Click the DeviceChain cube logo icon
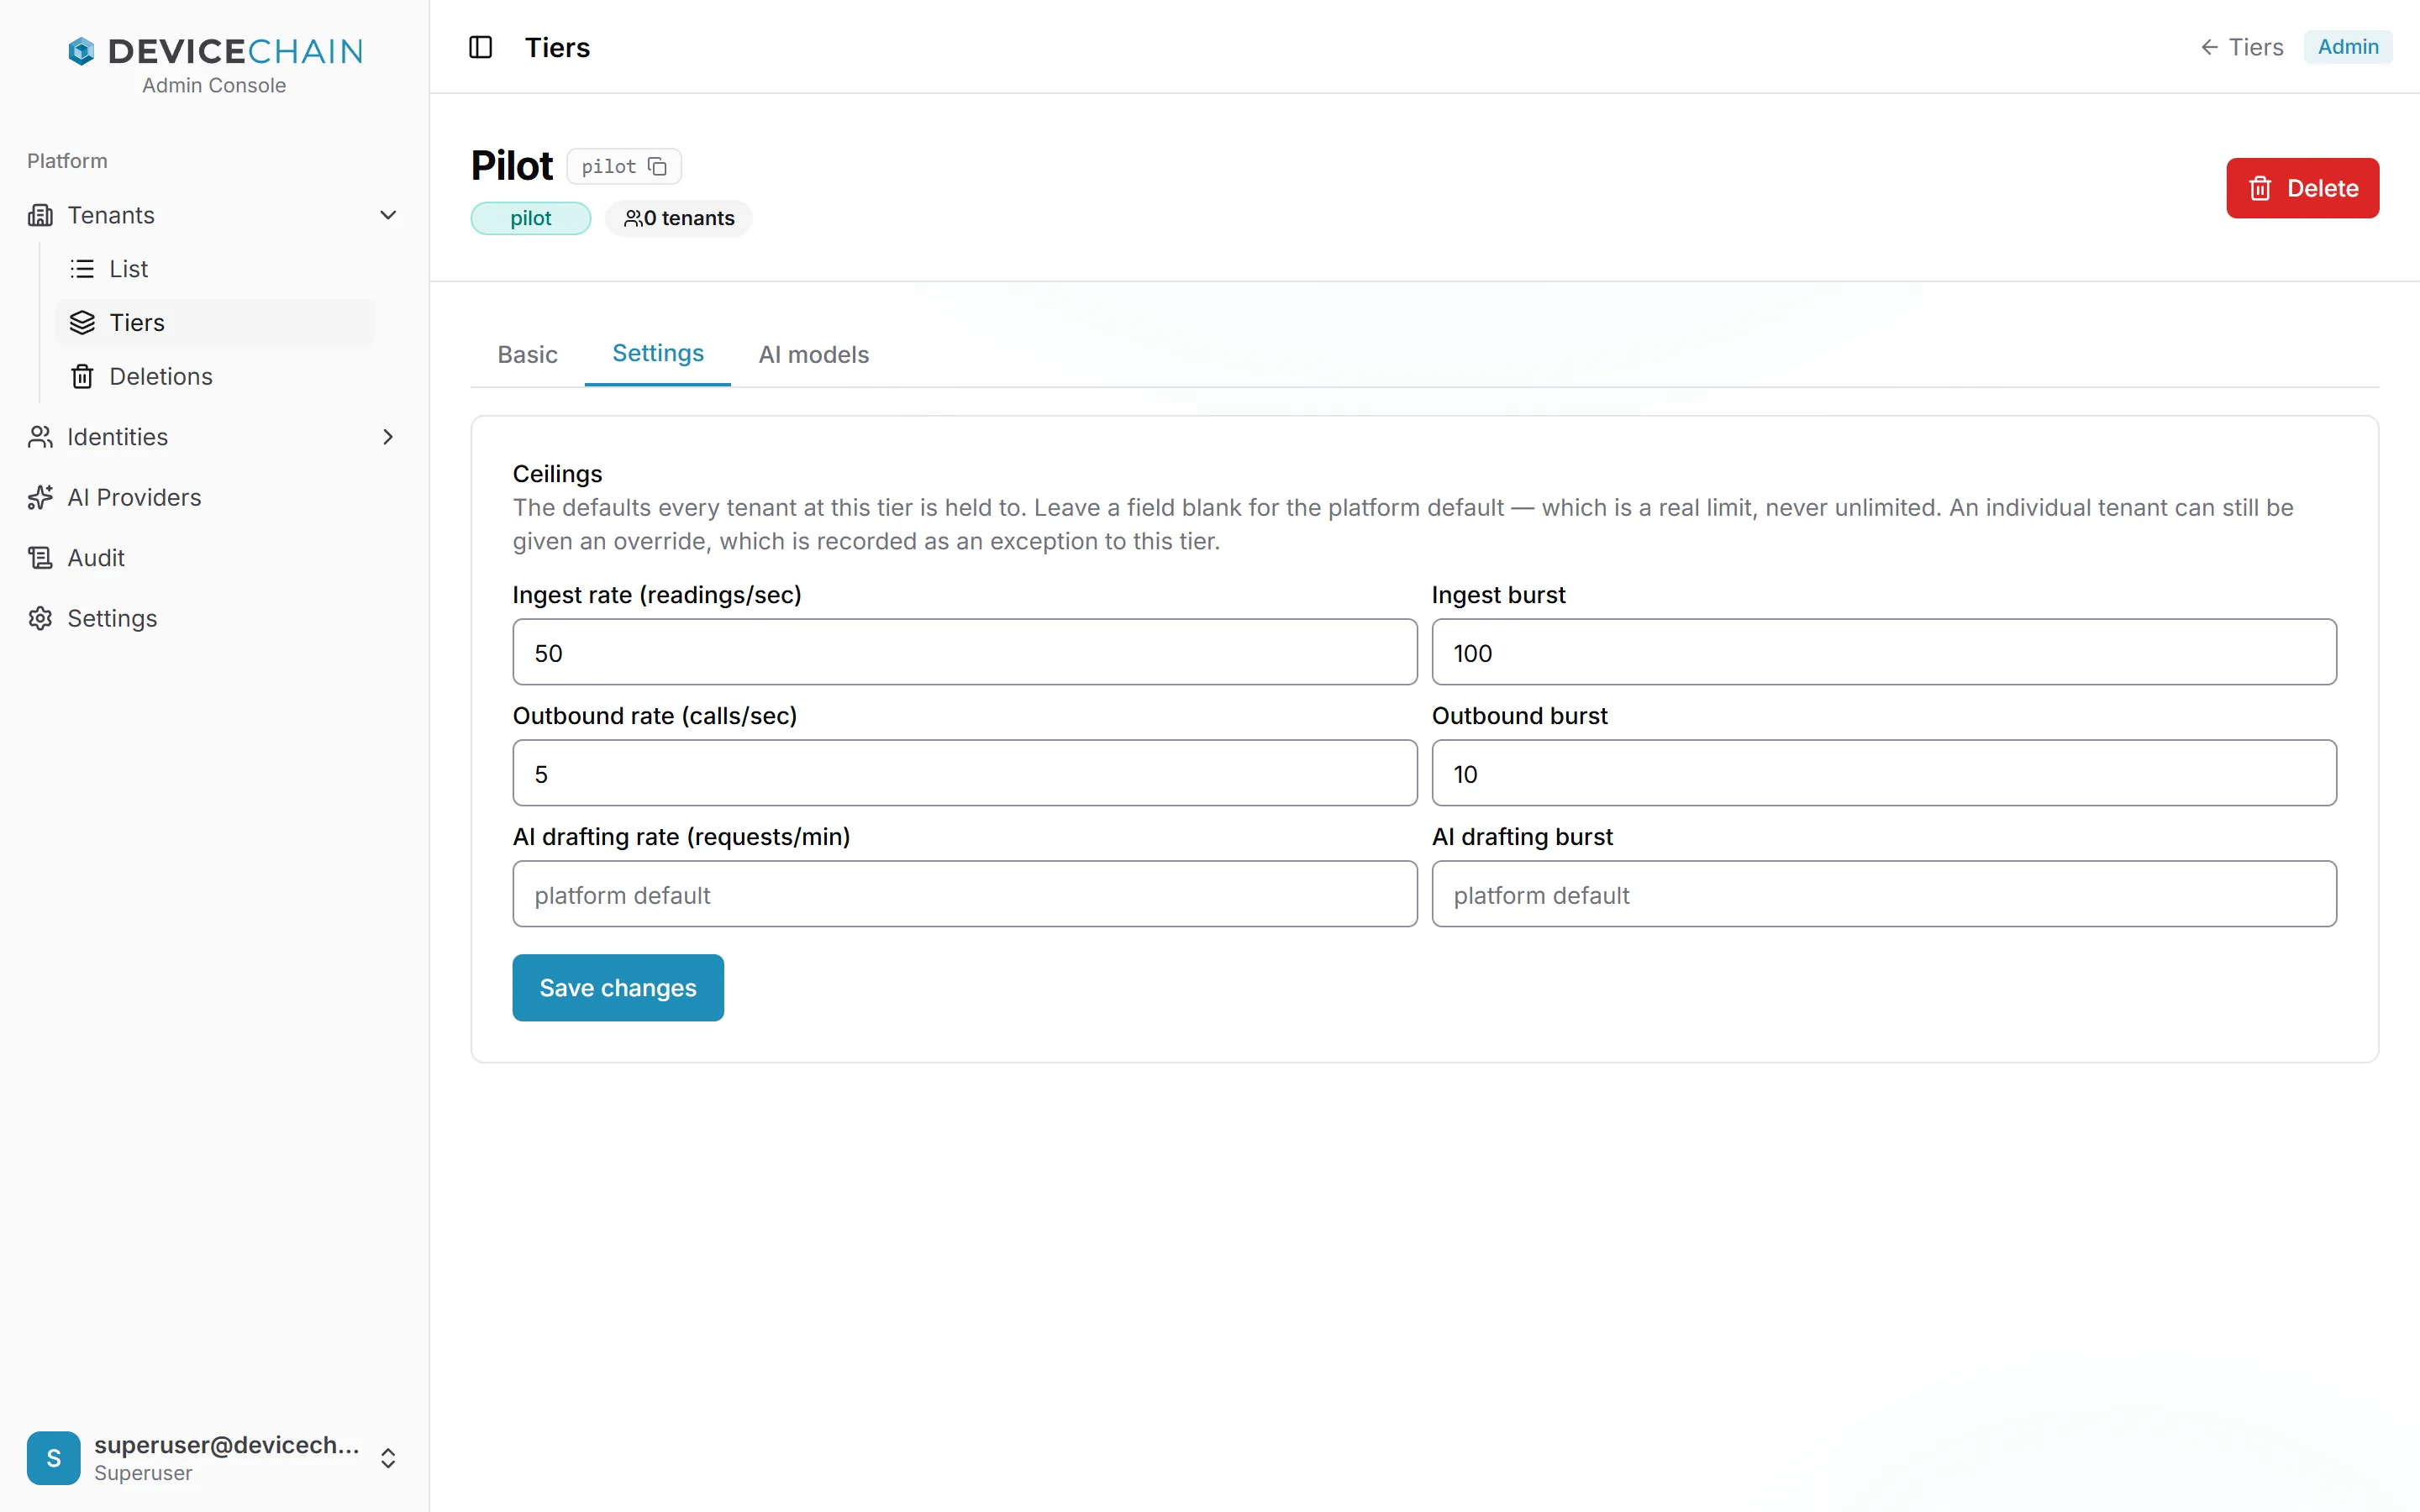The image size is (2420, 1512). click(x=81, y=51)
